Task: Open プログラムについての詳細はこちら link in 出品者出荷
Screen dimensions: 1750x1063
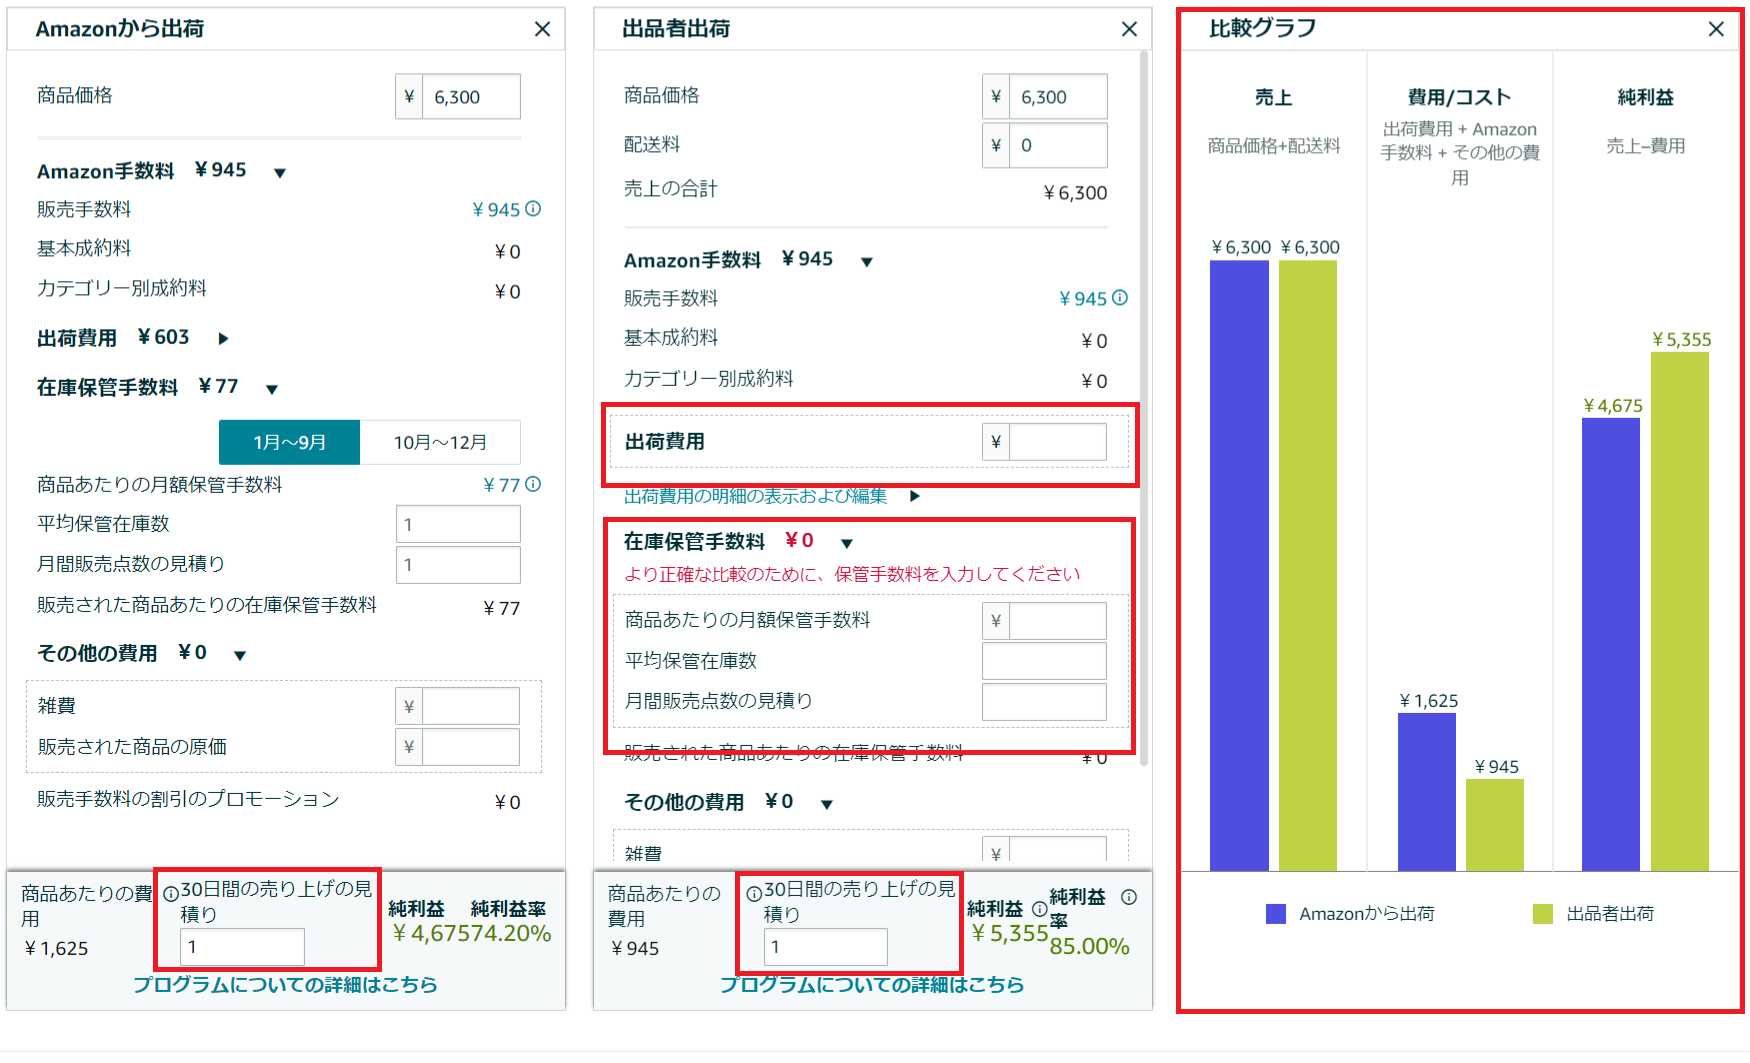Action: pyautogui.click(x=873, y=985)
